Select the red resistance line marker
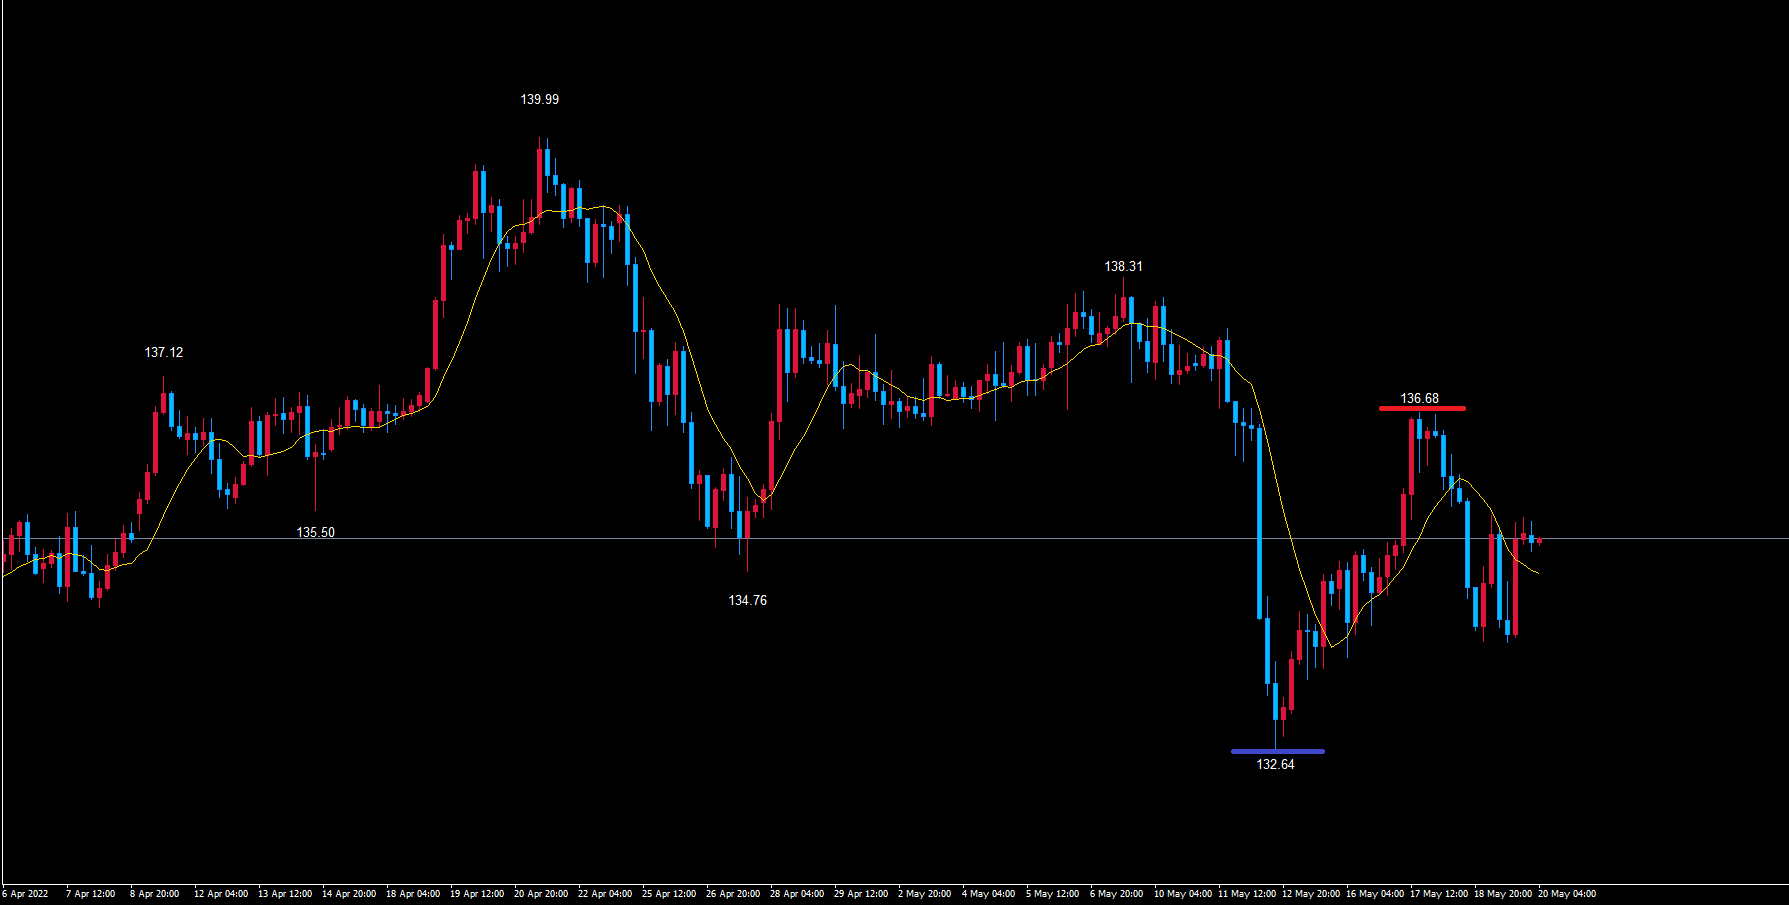 [x=1421, y=409]
